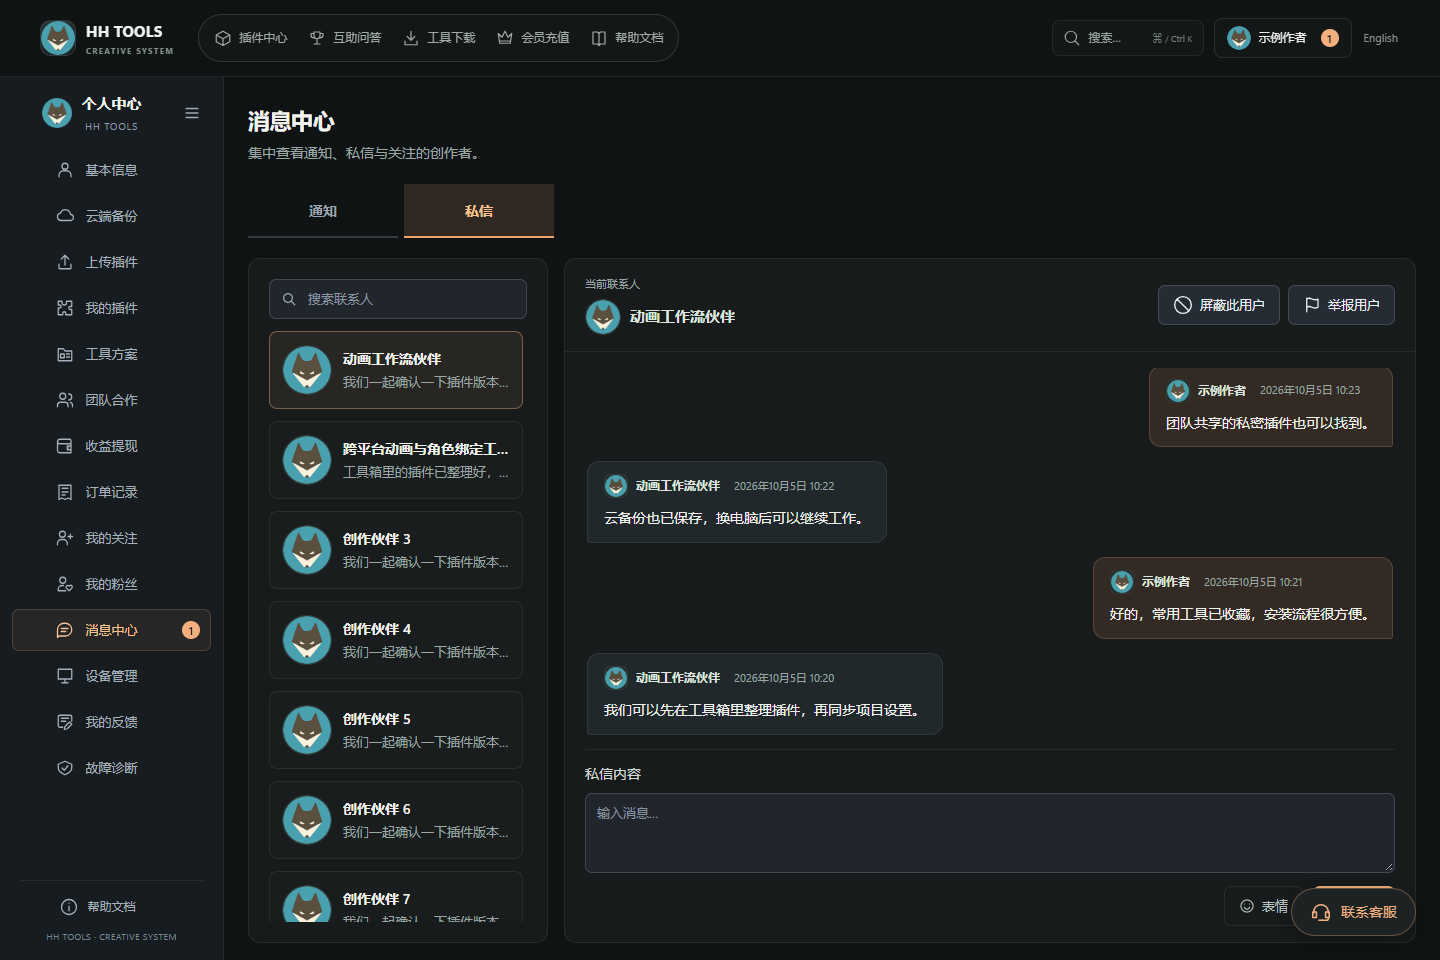Image resolution: width=1440 pixels, height=960 pixels.
Task: Open 订单记录 in the sidebar
Action: pyautogui.click(x=111, y=492)
